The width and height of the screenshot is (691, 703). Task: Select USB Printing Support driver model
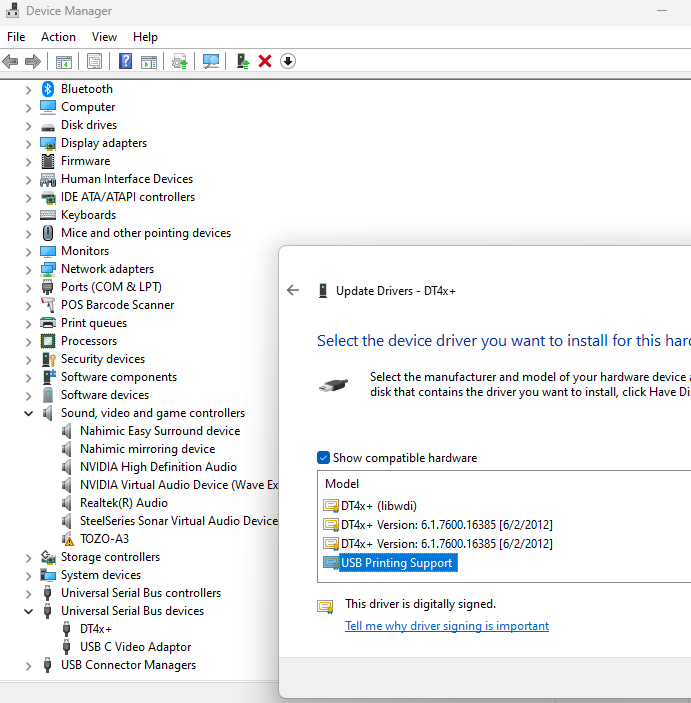point(396,563)
